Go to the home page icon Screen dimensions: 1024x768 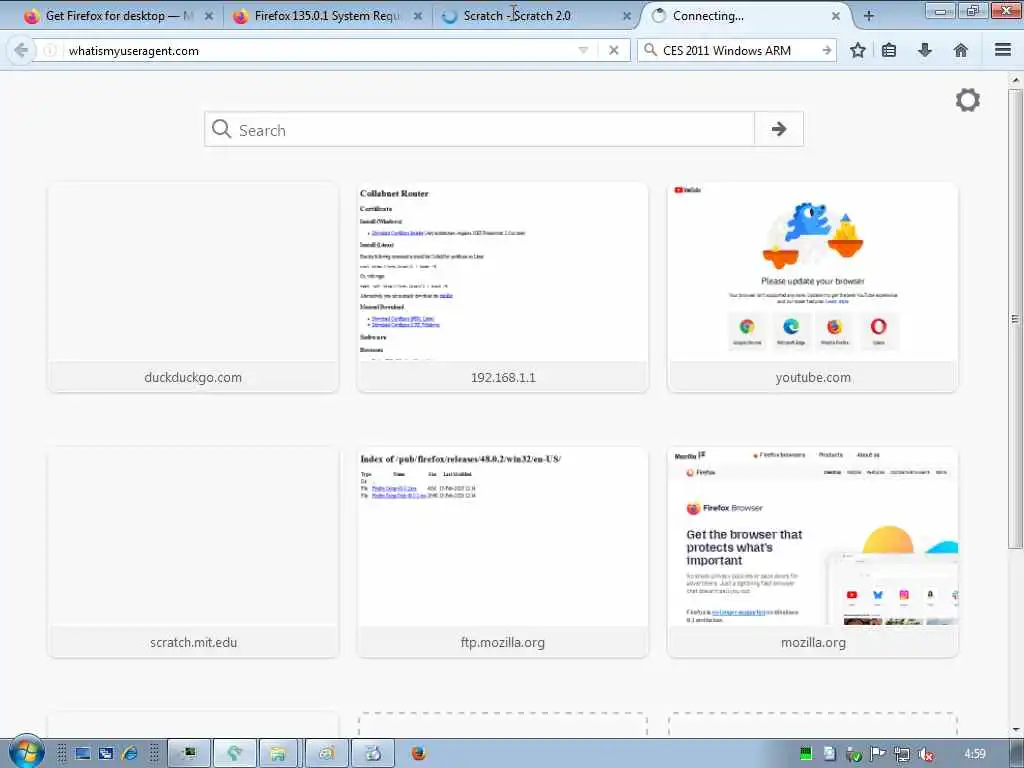coord(961,50)
